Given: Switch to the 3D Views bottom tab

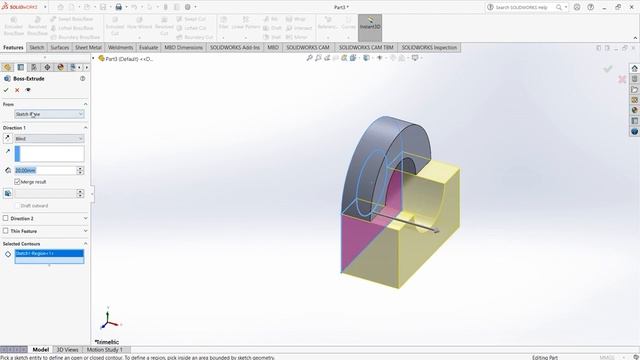Looking at the screenshot, I should click(67, 350).
